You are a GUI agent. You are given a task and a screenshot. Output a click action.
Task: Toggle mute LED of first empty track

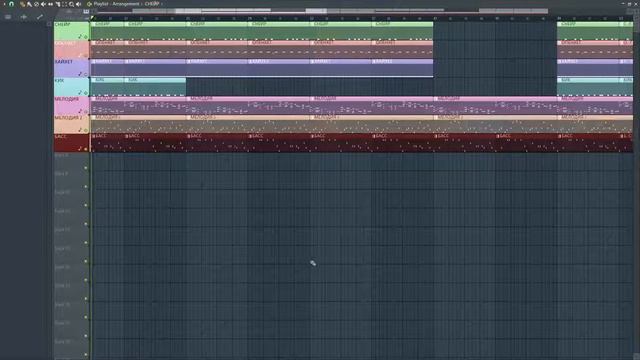coord(86,168)
